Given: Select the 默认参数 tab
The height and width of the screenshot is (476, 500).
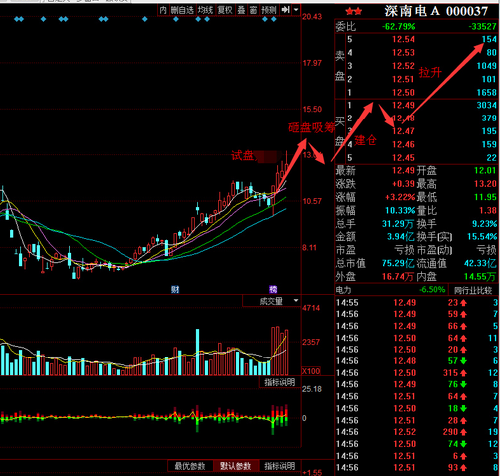Looking at the screenshot, I should point(236,466).
